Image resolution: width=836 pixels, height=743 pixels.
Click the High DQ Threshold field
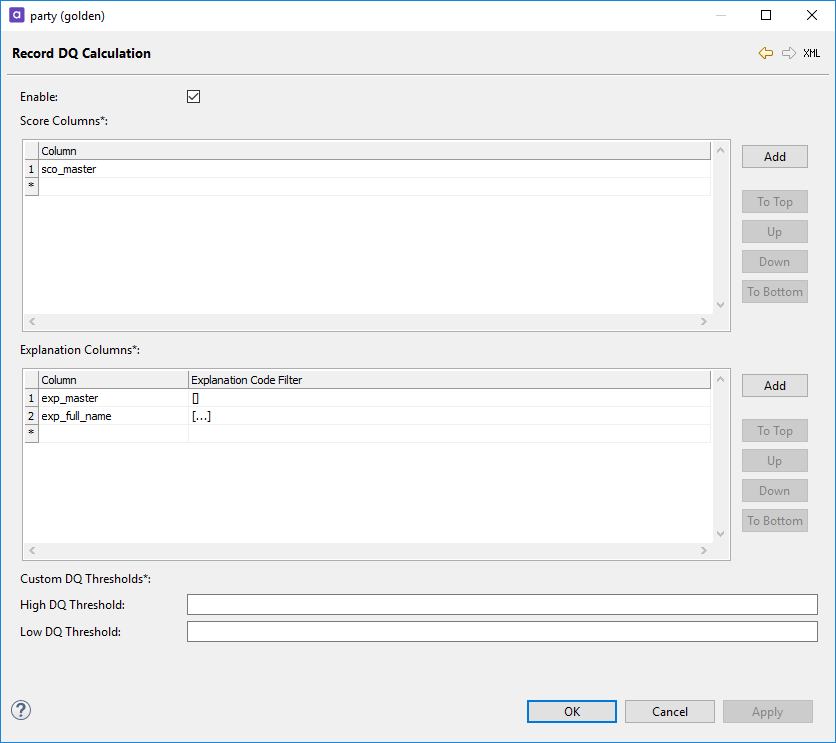[x=502, y=605]
